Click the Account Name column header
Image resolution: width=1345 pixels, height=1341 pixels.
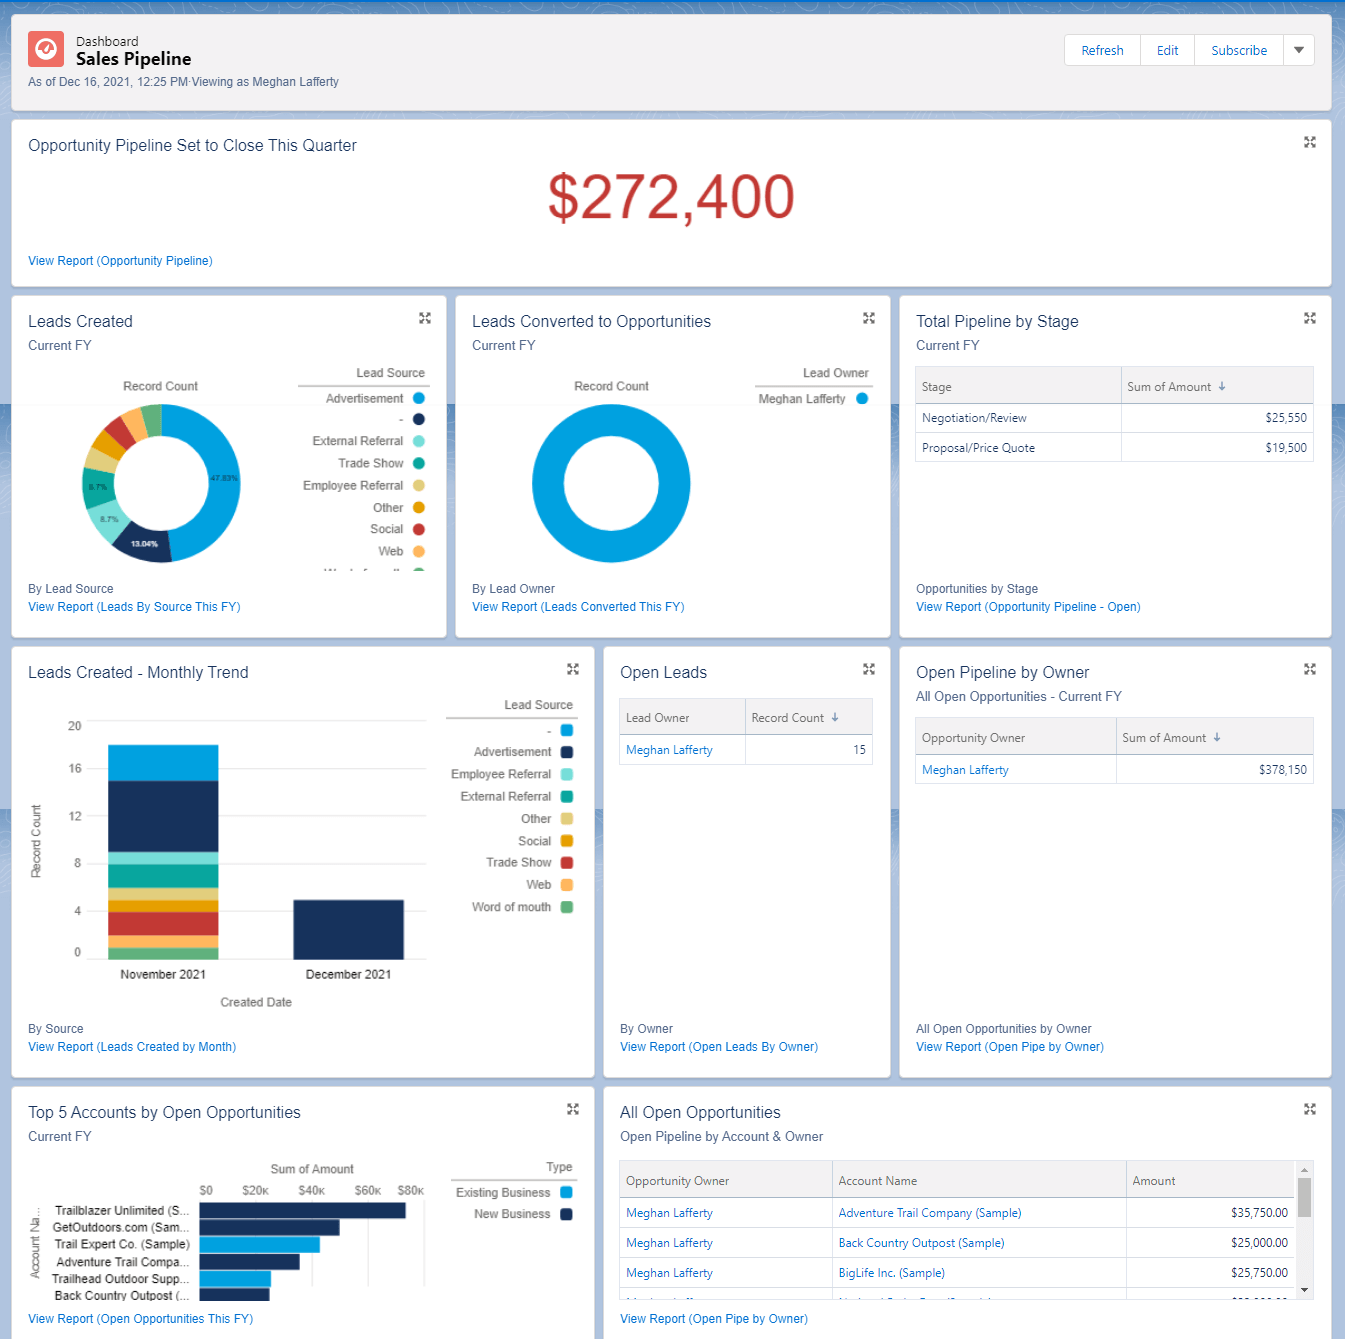coord(979,1180)
